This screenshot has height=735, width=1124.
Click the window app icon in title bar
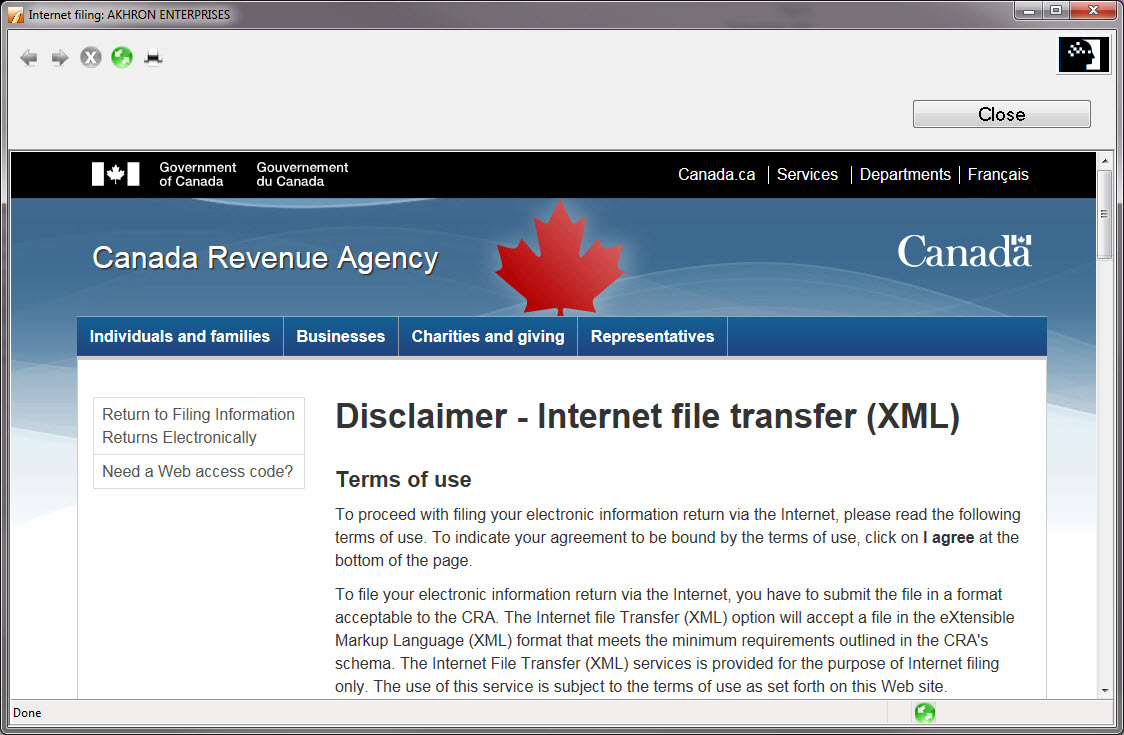click(x=16, y=14)
